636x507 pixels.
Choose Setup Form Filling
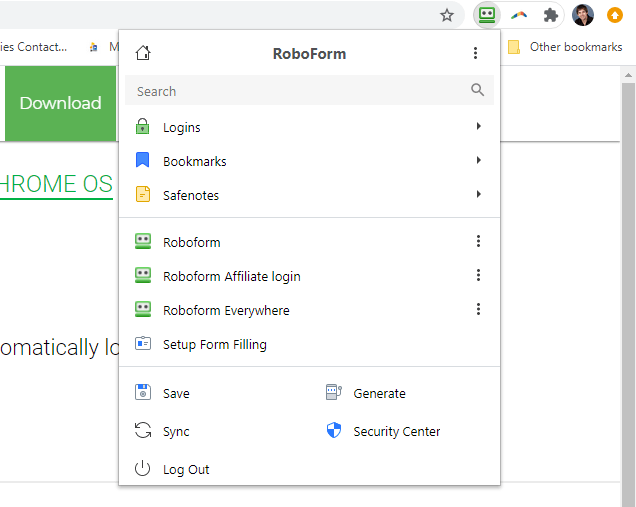(x=309, y=344)
